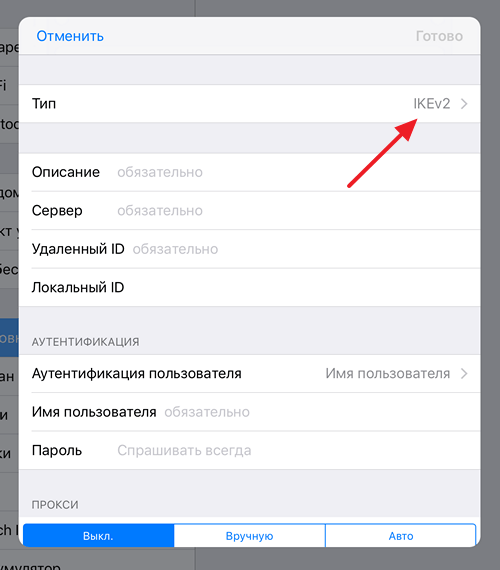Image resolution: width=500 pixels, height=570 pixels.
Task: Tap the ПРОКСИ section header
Action: (55, 505)
